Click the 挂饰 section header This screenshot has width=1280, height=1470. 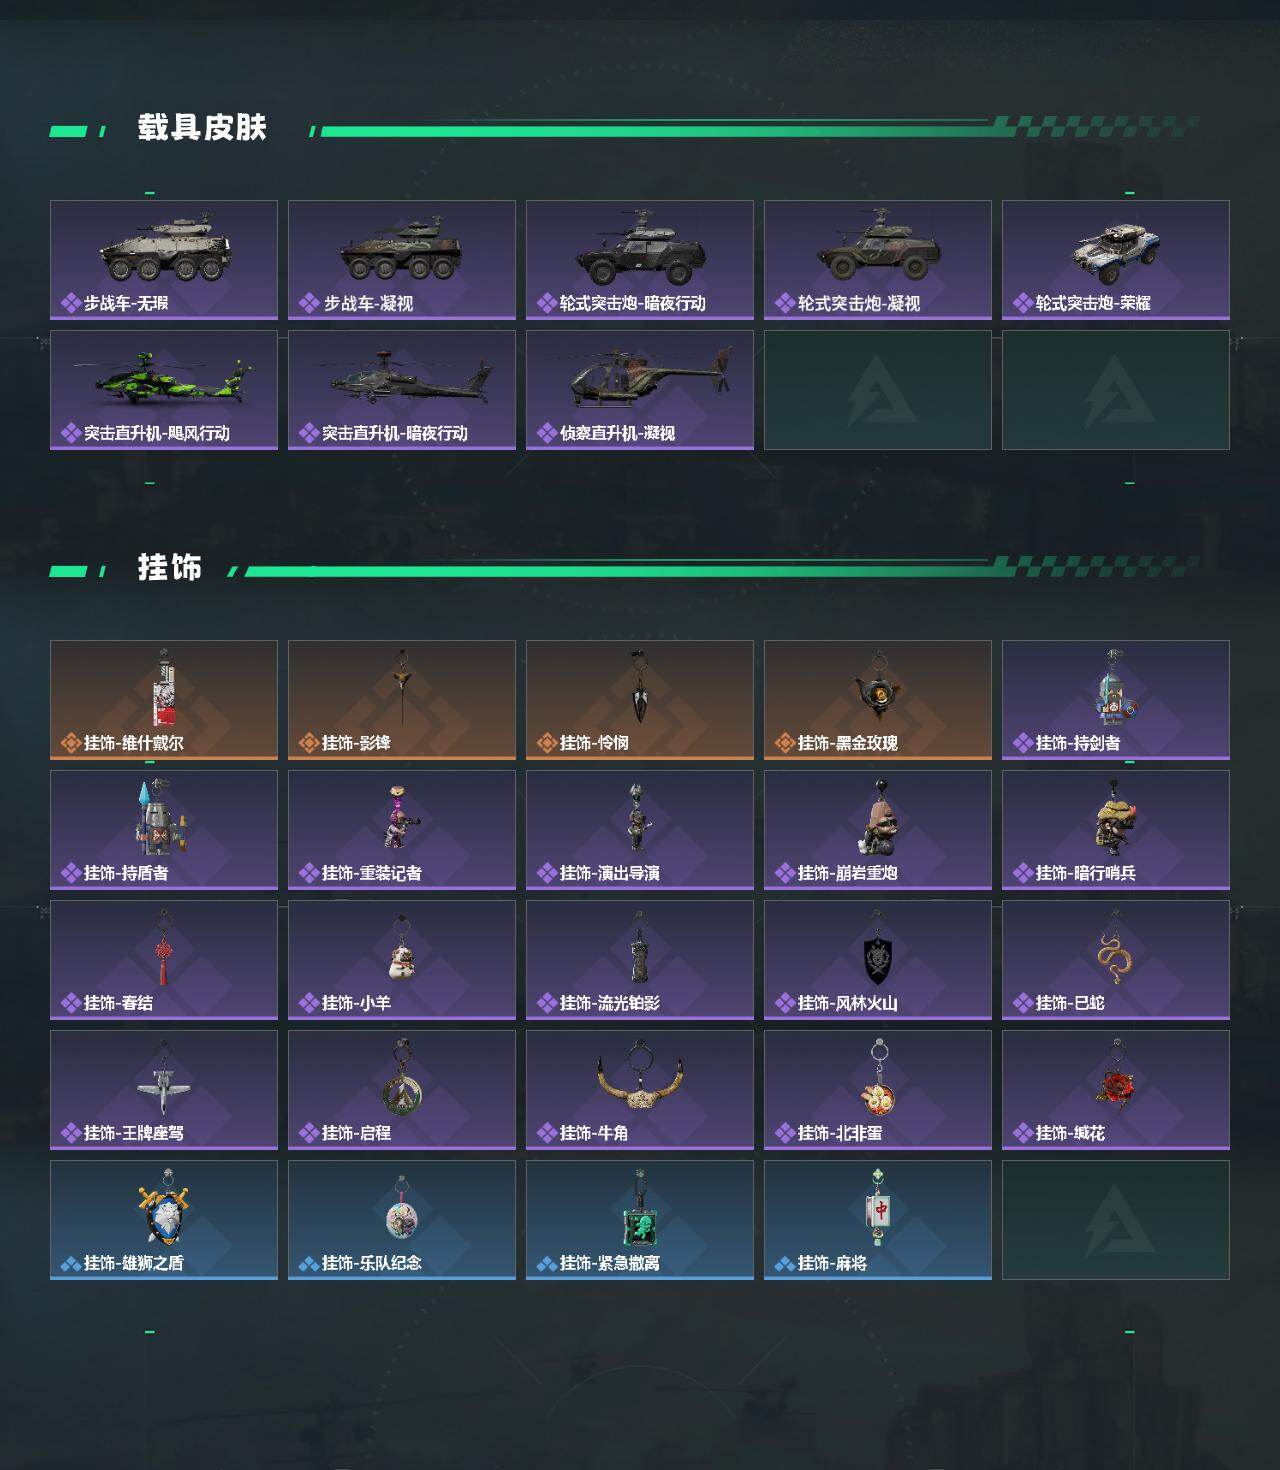point(170,568)
